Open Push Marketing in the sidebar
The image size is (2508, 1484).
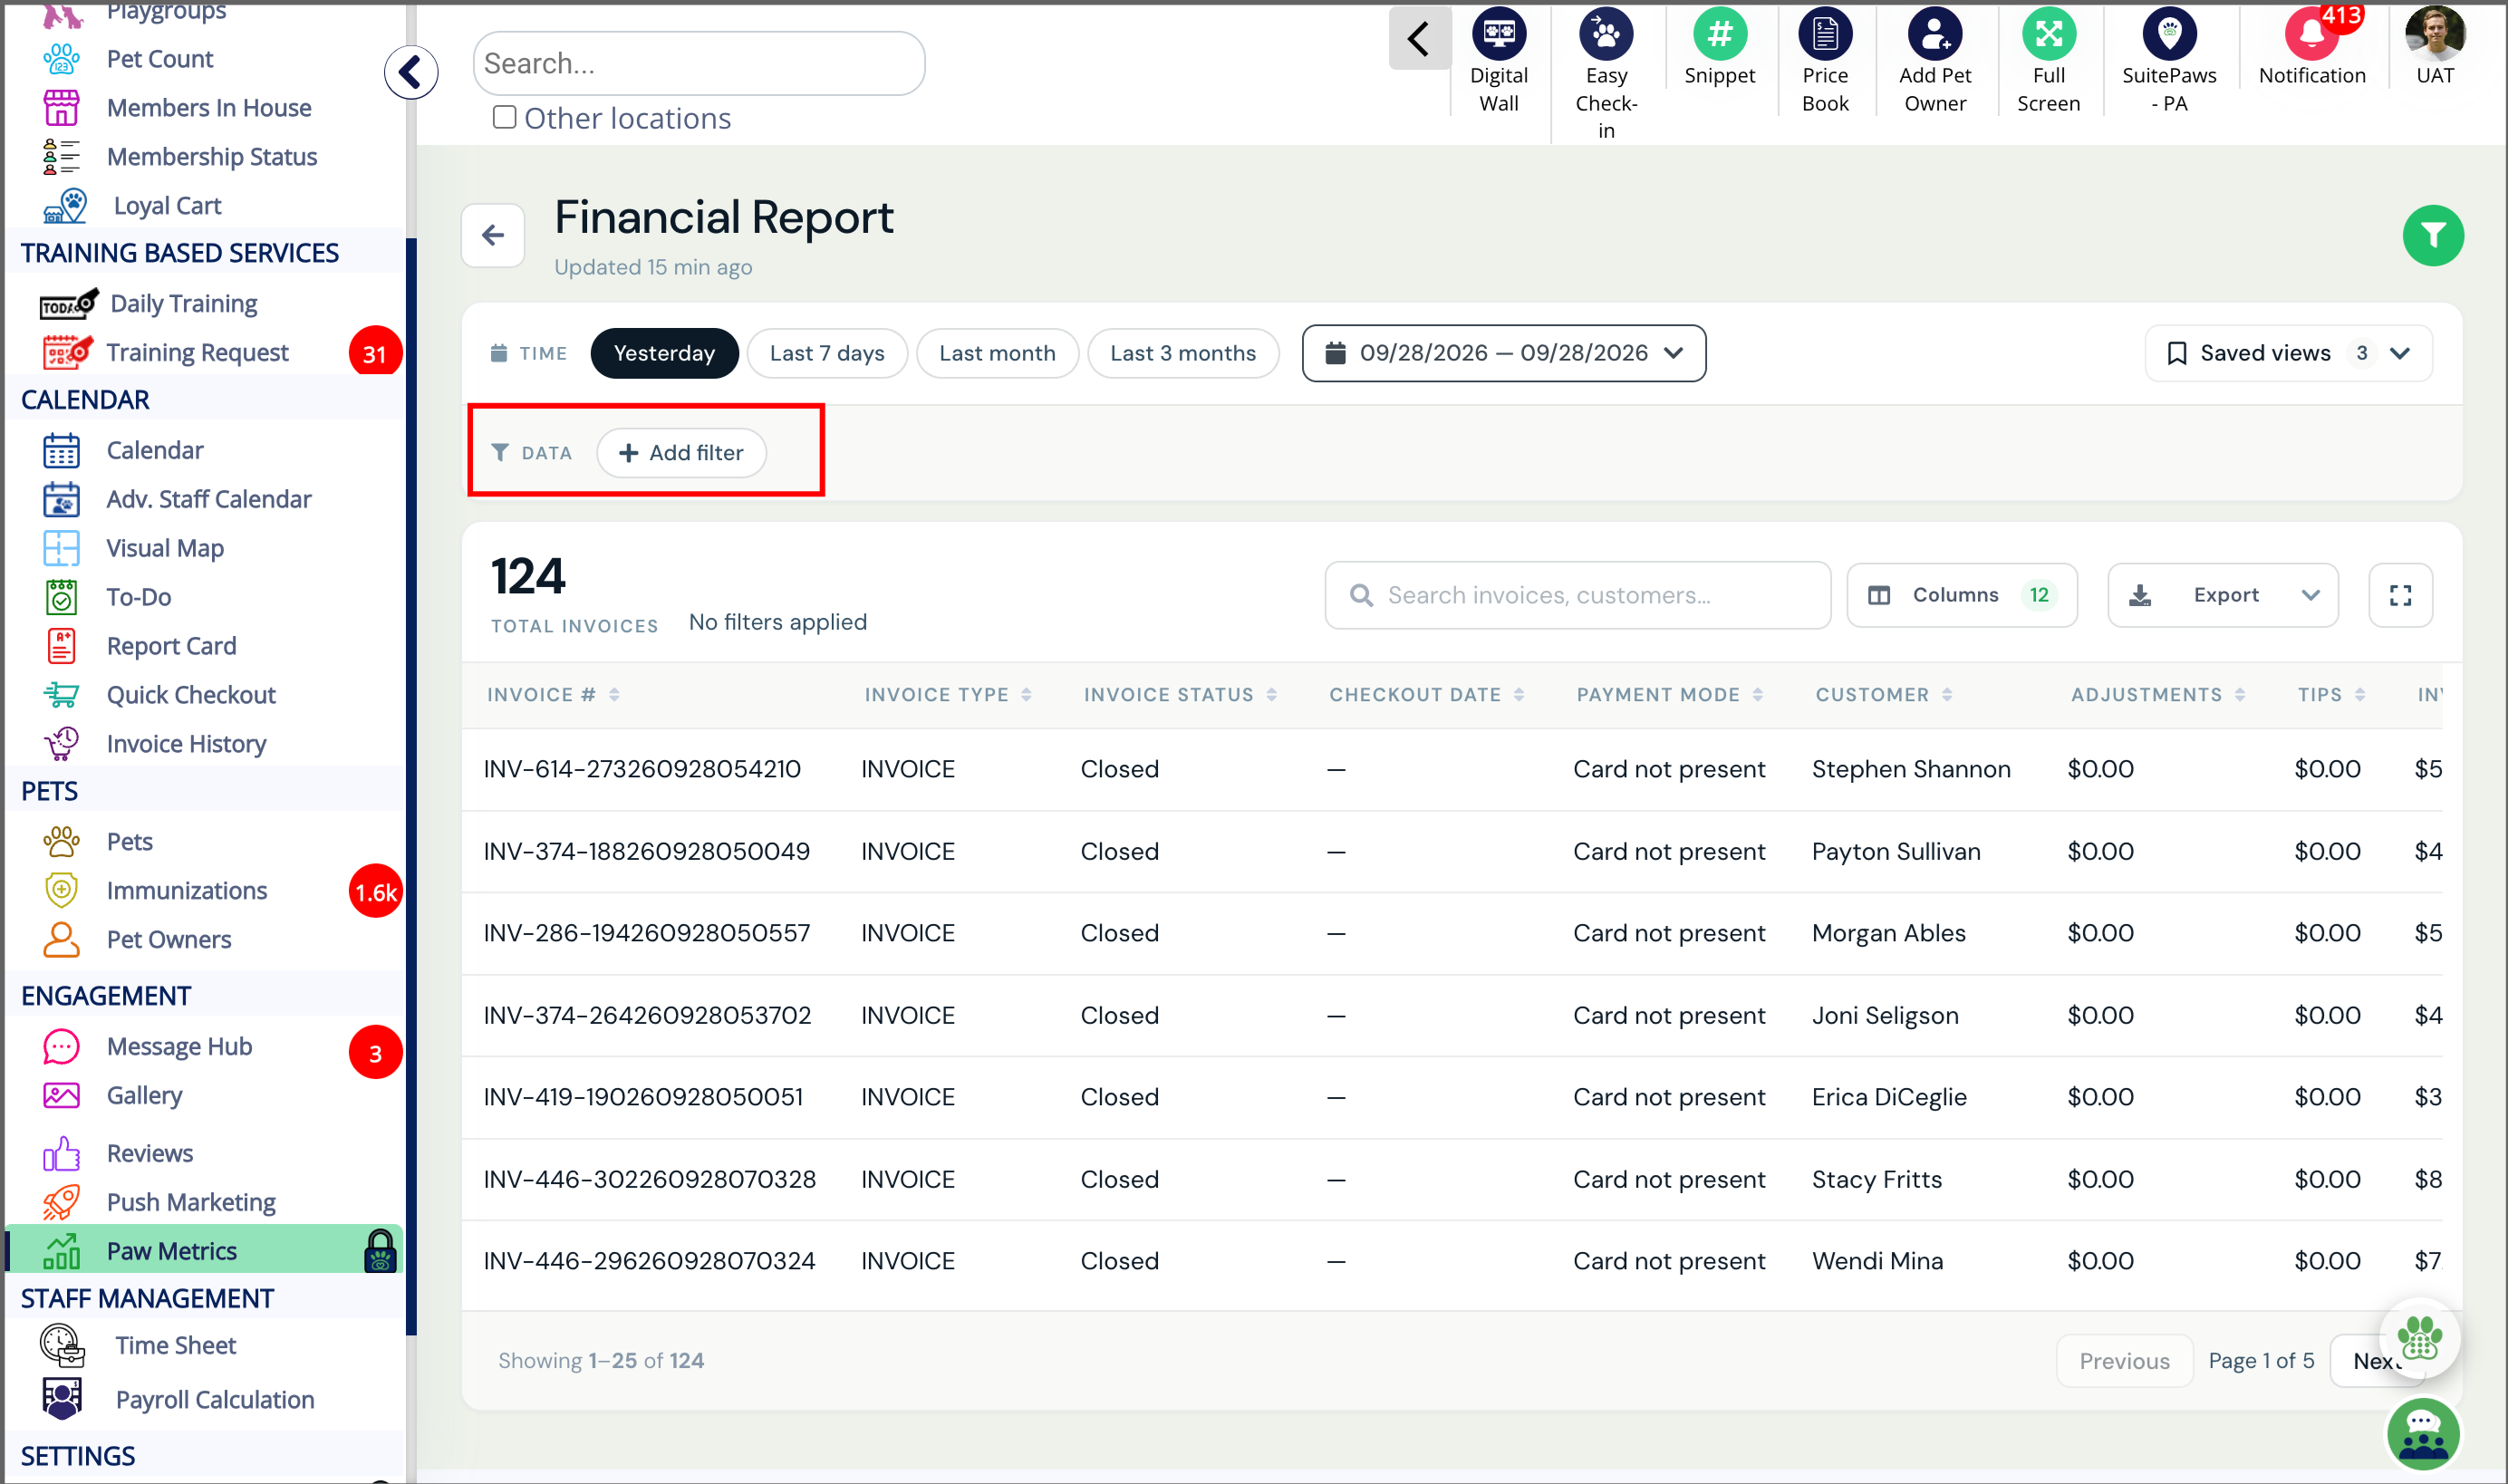coord(191,1203)
